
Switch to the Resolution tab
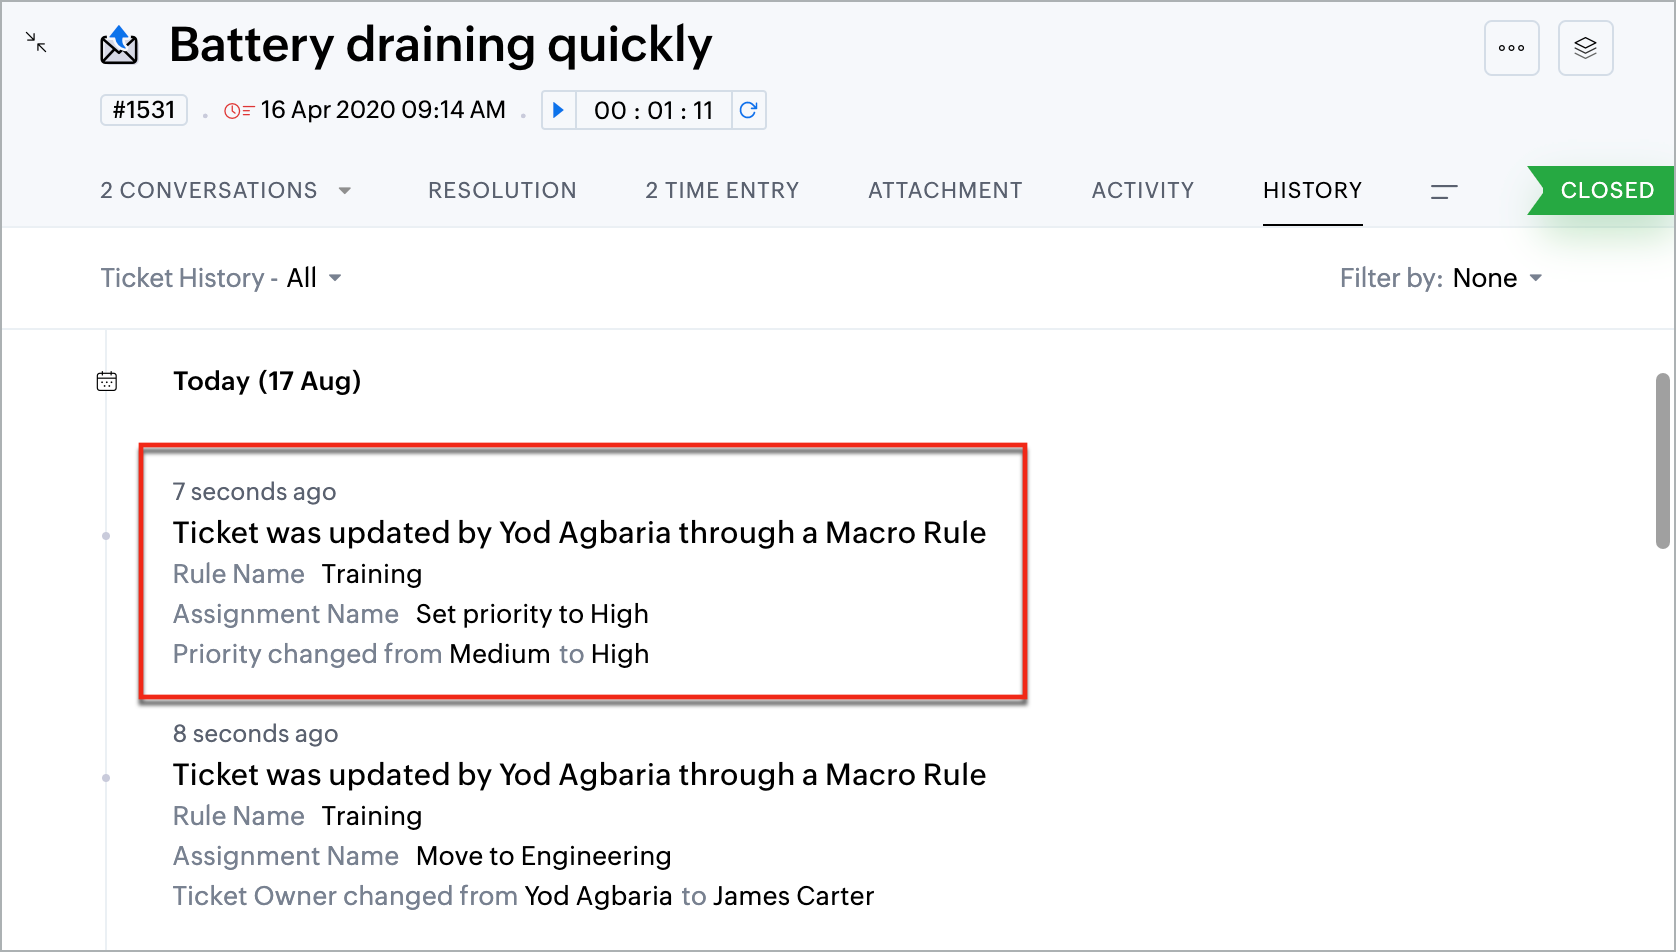[502, 191]
